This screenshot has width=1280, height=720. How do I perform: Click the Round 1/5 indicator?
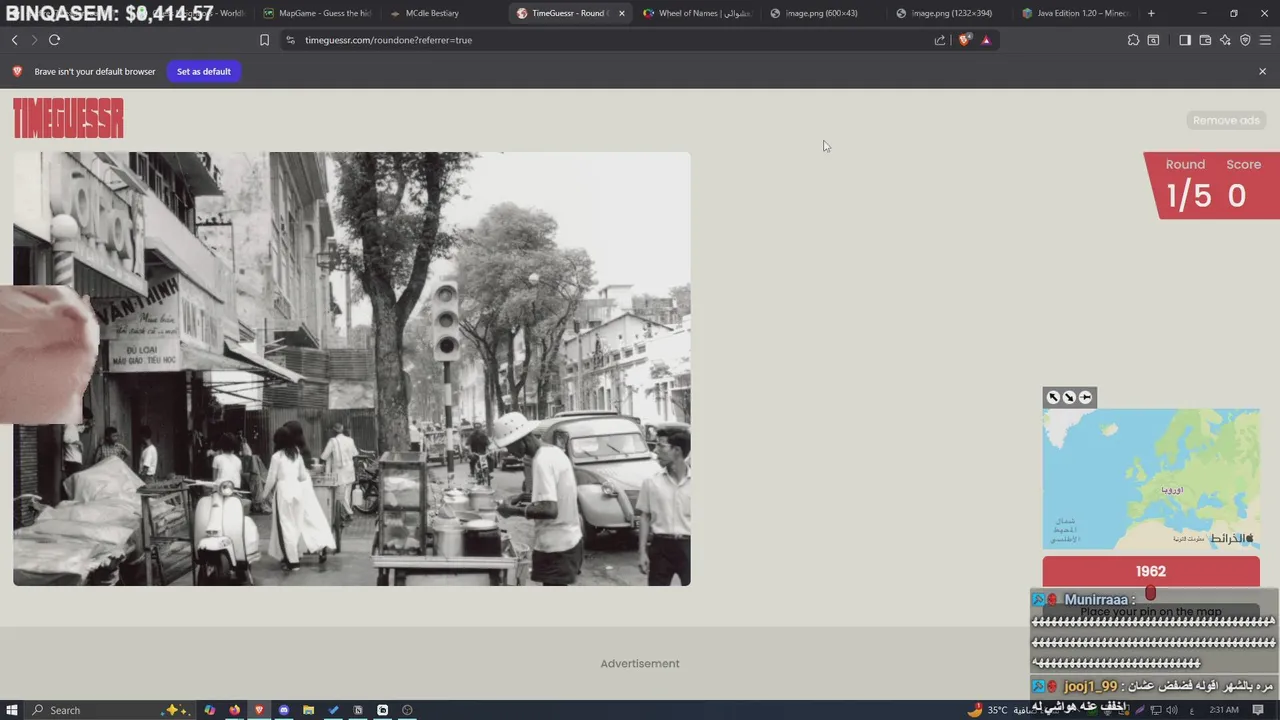(1188, 186)
